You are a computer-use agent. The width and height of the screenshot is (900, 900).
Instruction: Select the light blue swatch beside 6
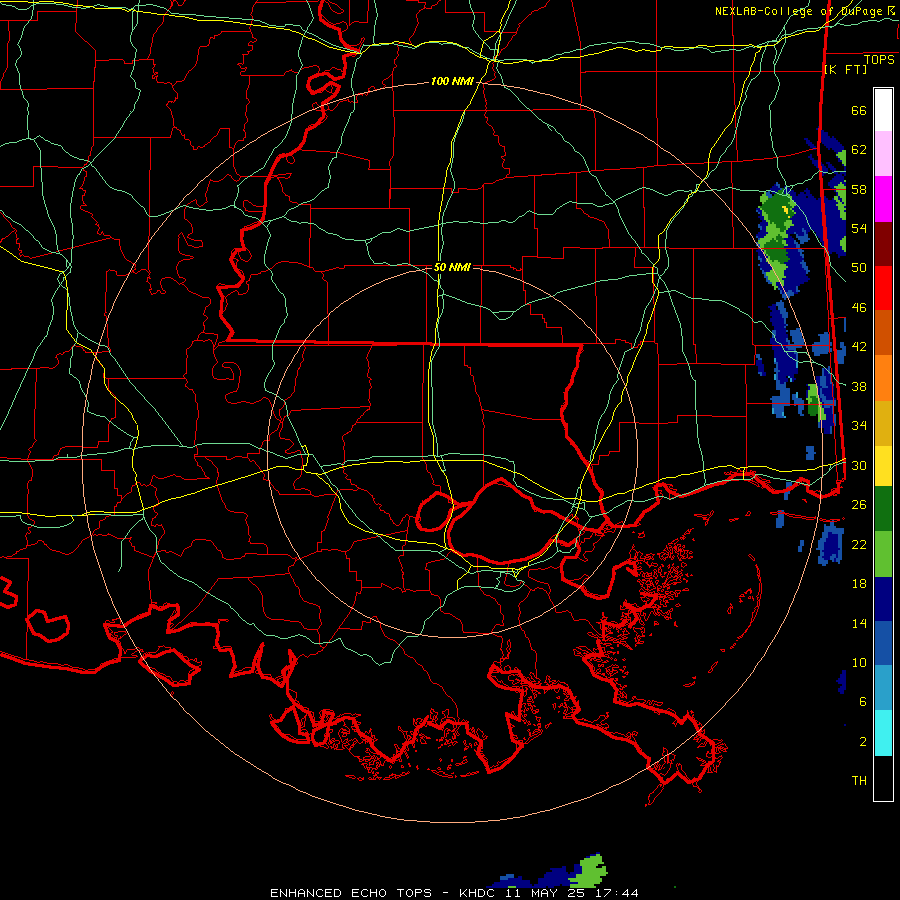click(x=883, y=688)
